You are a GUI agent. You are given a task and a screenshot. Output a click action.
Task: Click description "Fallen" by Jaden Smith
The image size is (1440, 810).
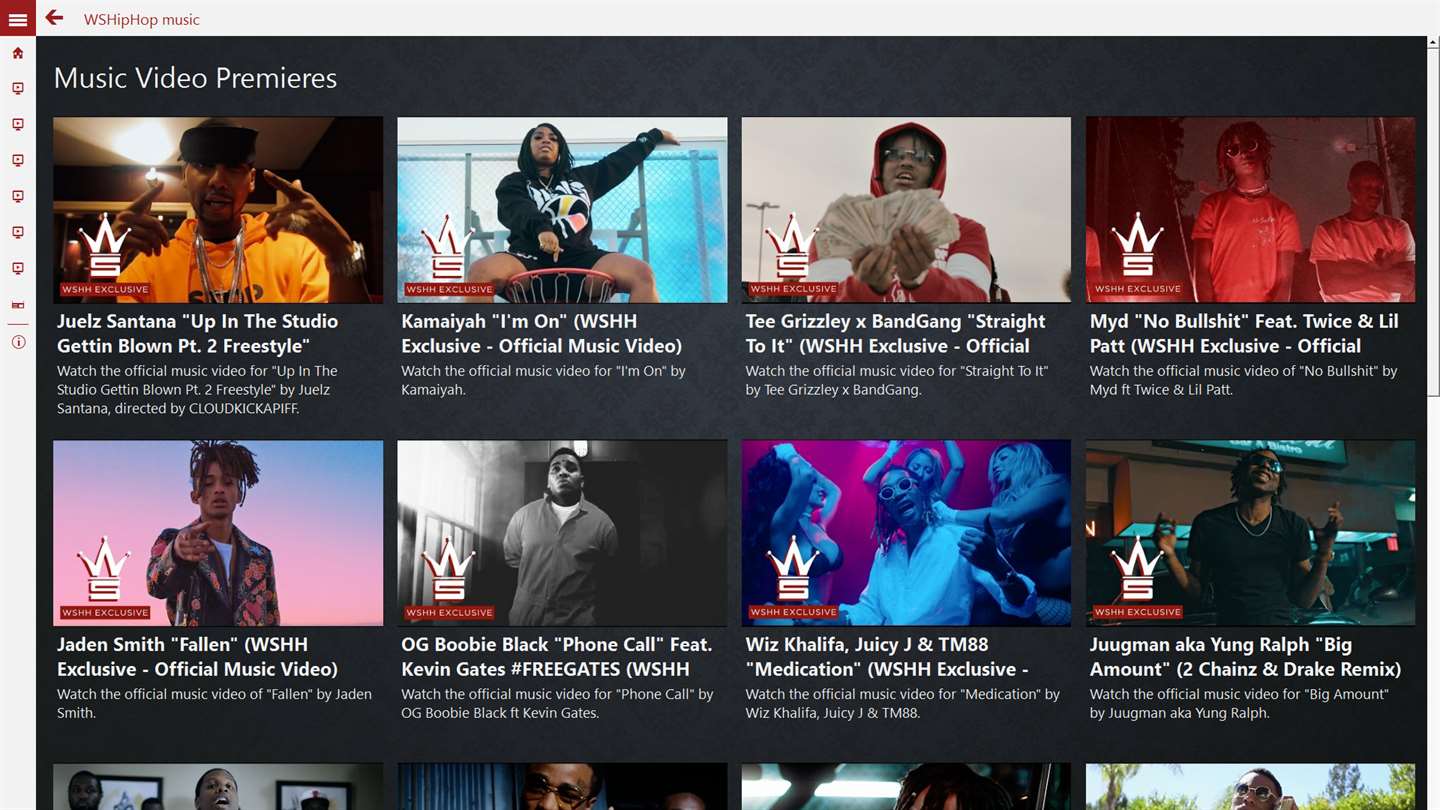[x=215, y=703]
